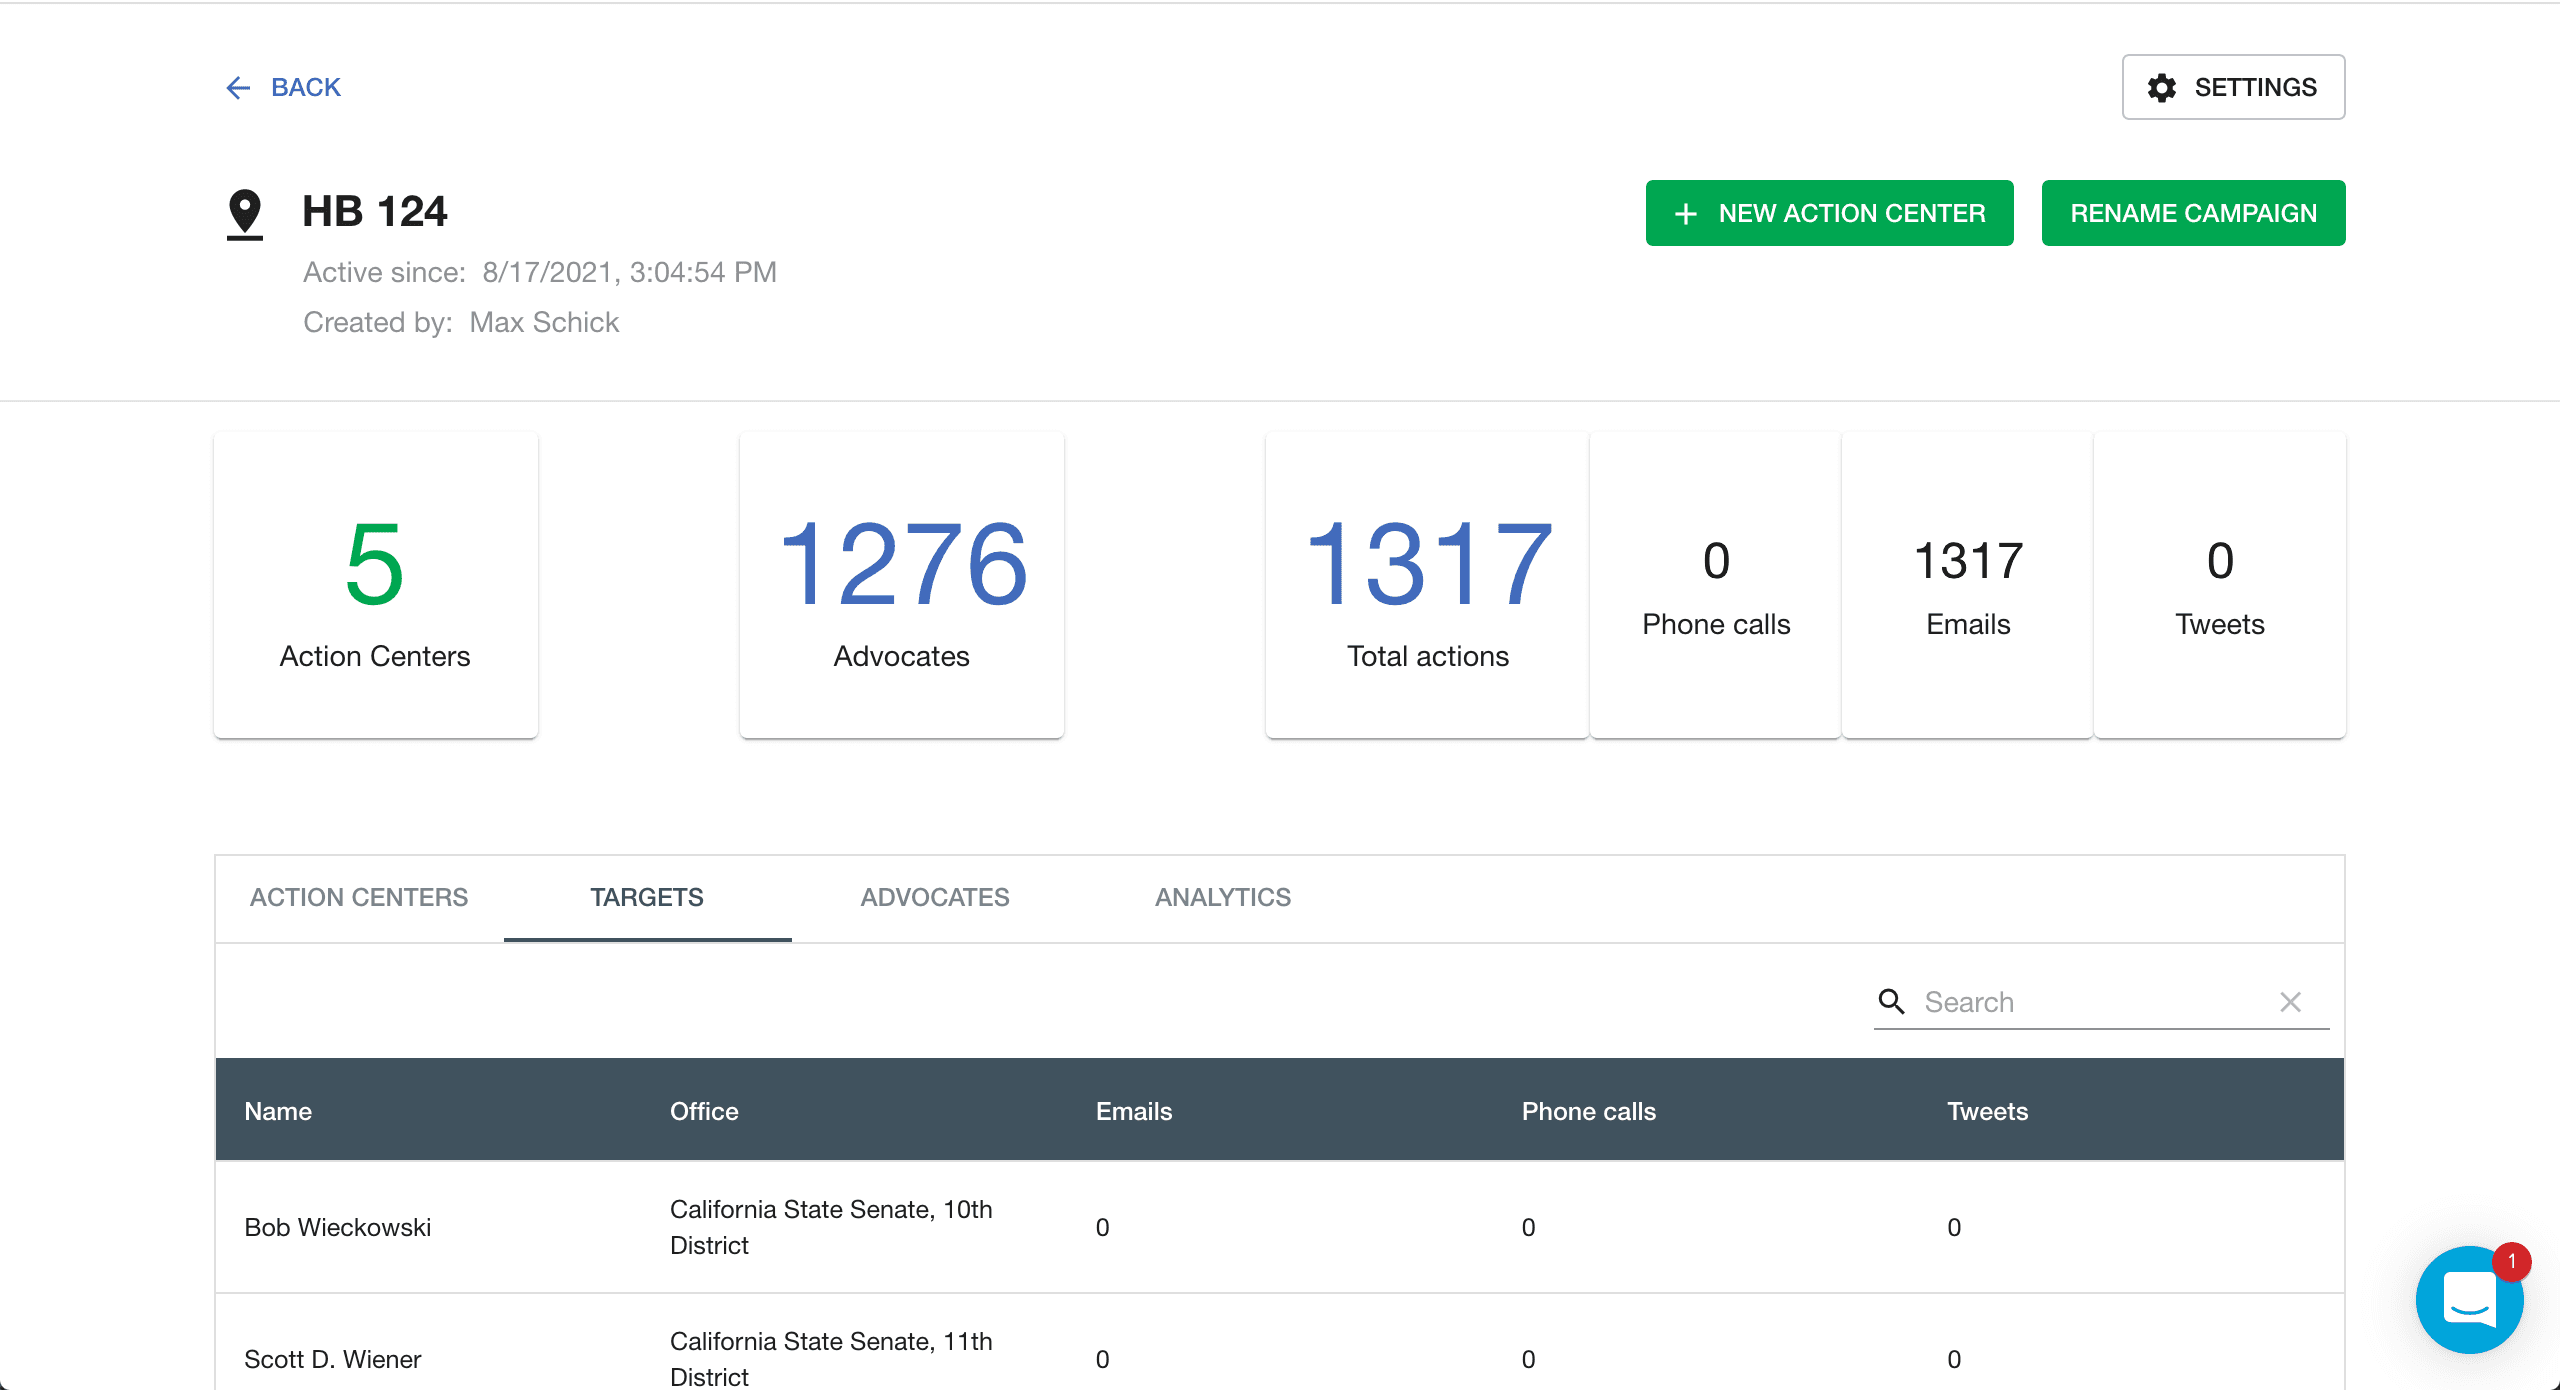Open the Advocates tab

(x=935, y=898)
